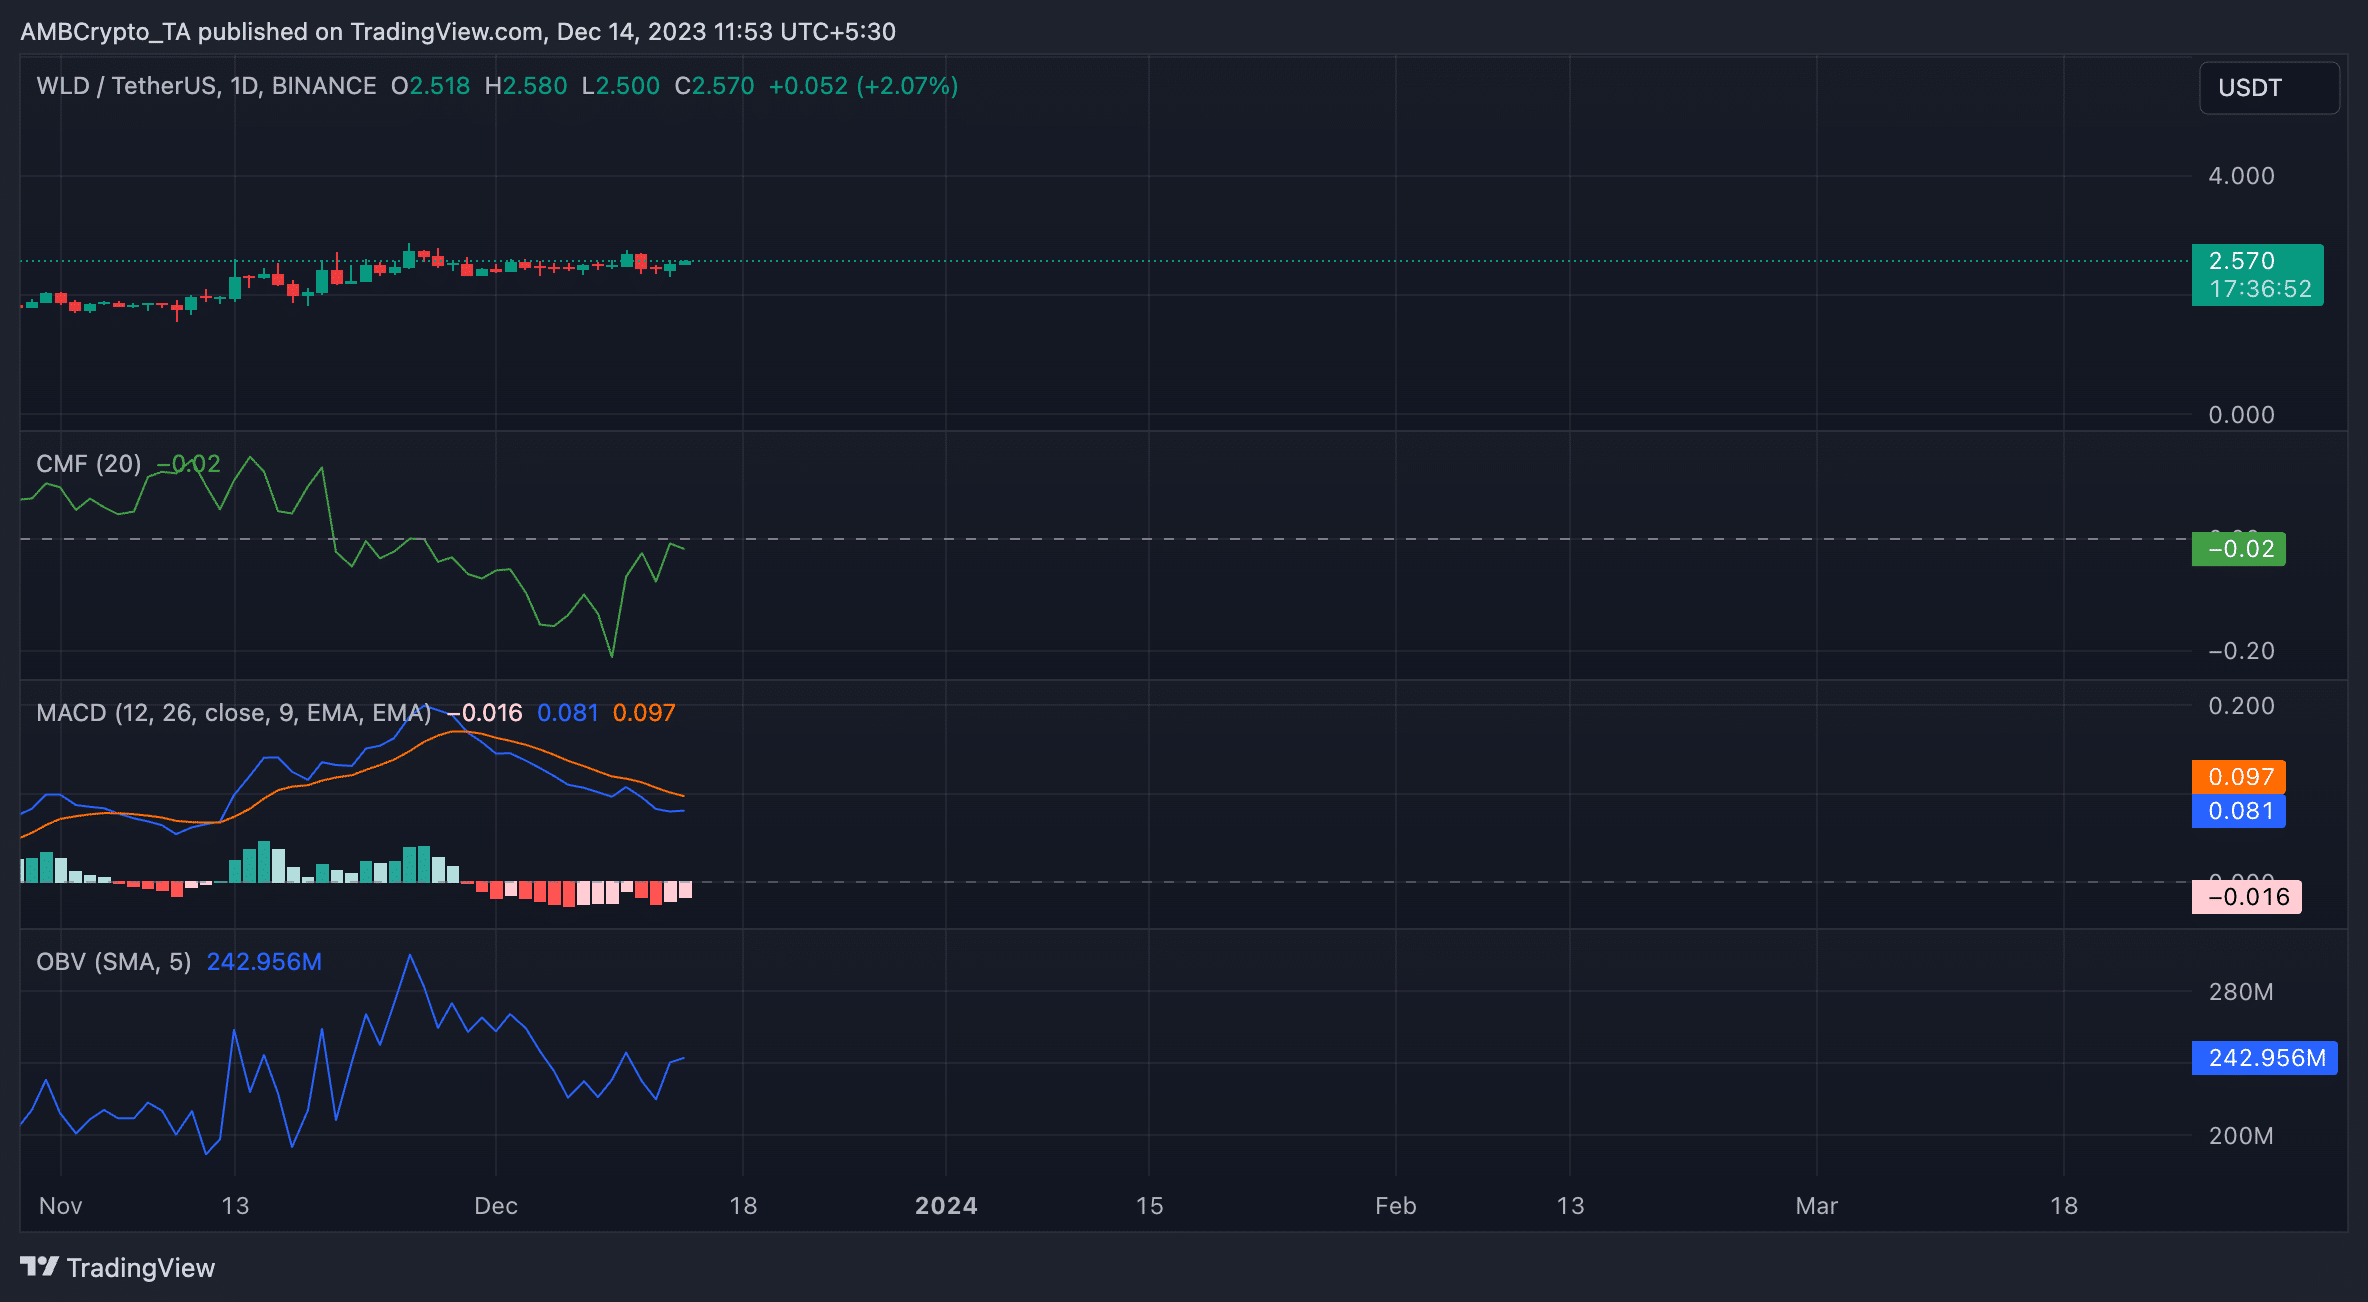Click the 2024 label on time axis
The width and height of the screenshot is (2368, 1302).
[x=946, y=1206]
